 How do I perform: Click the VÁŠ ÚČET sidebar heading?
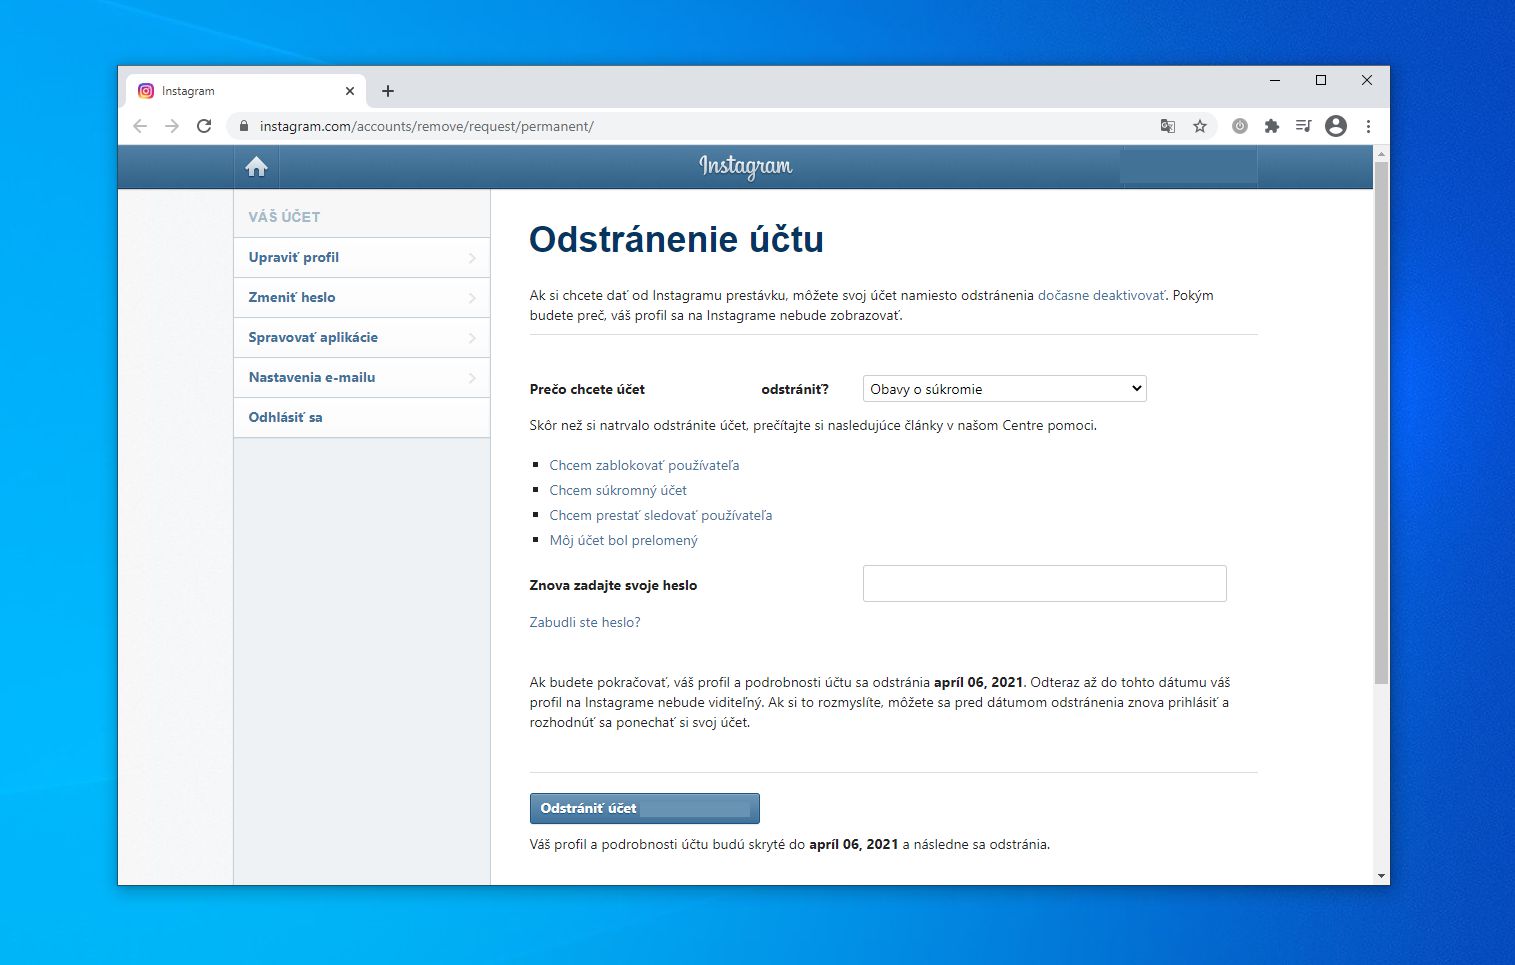[x=284, y=216]
